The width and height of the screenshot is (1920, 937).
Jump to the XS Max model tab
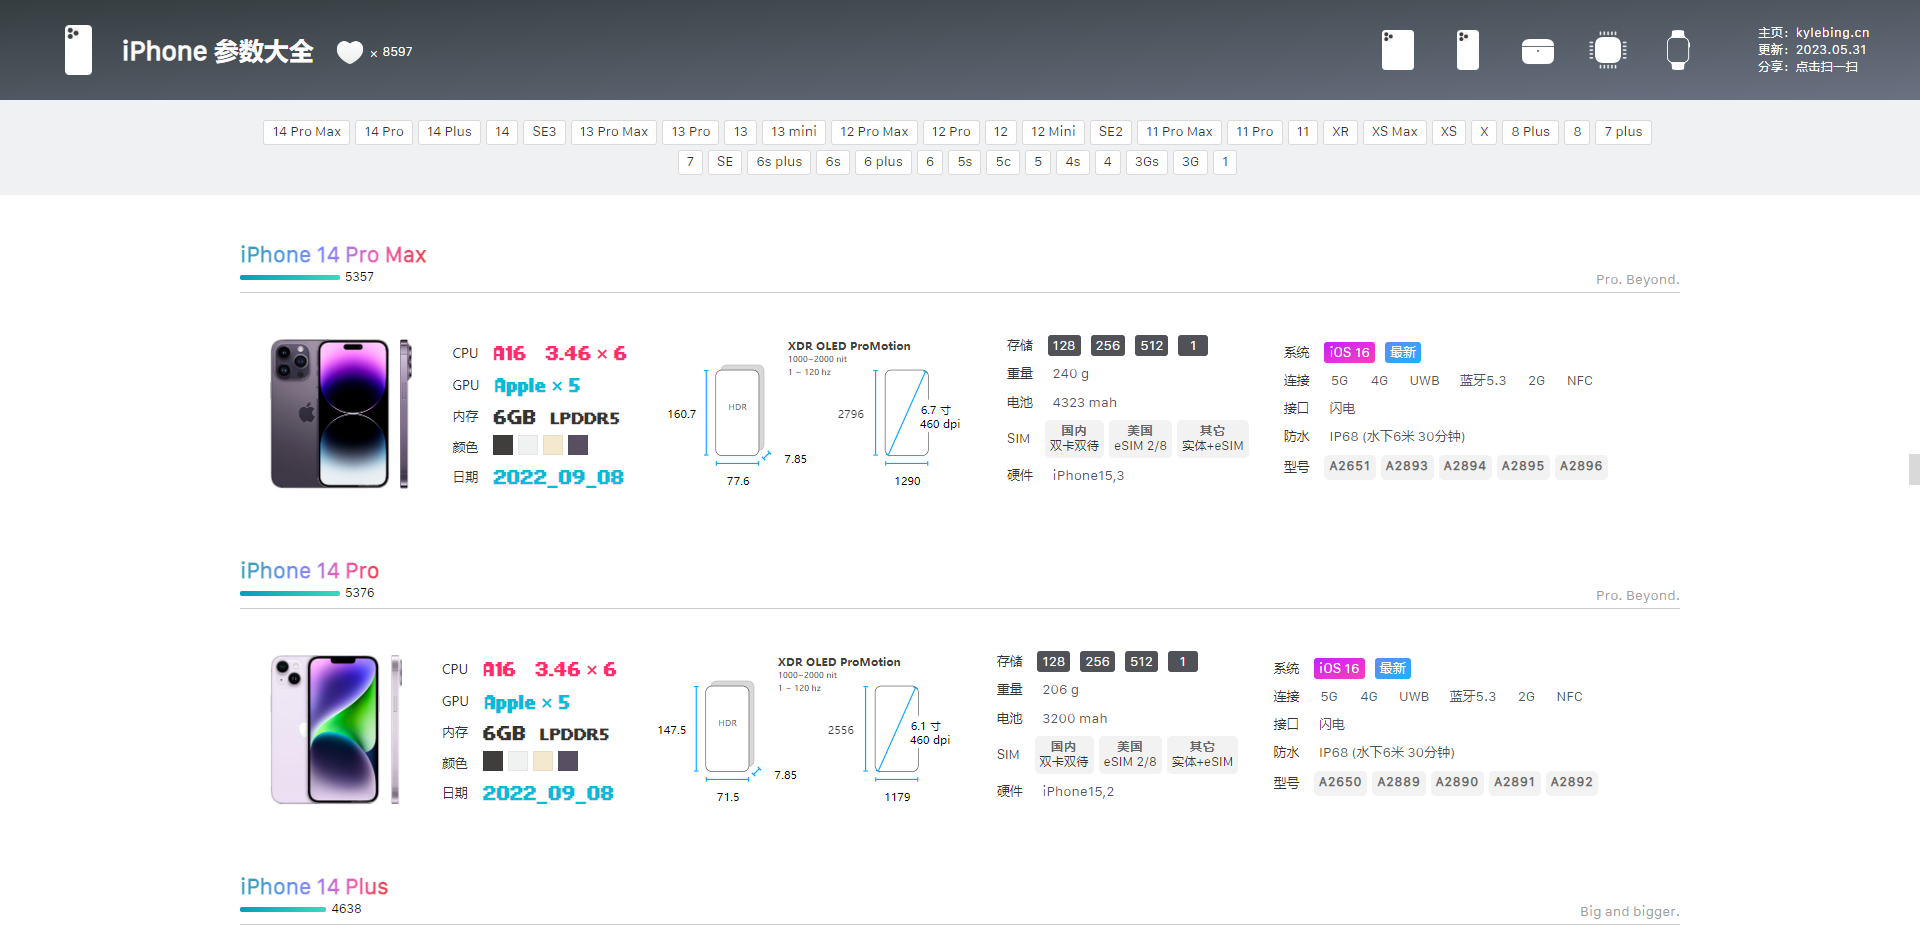[x=1394, y=132]
